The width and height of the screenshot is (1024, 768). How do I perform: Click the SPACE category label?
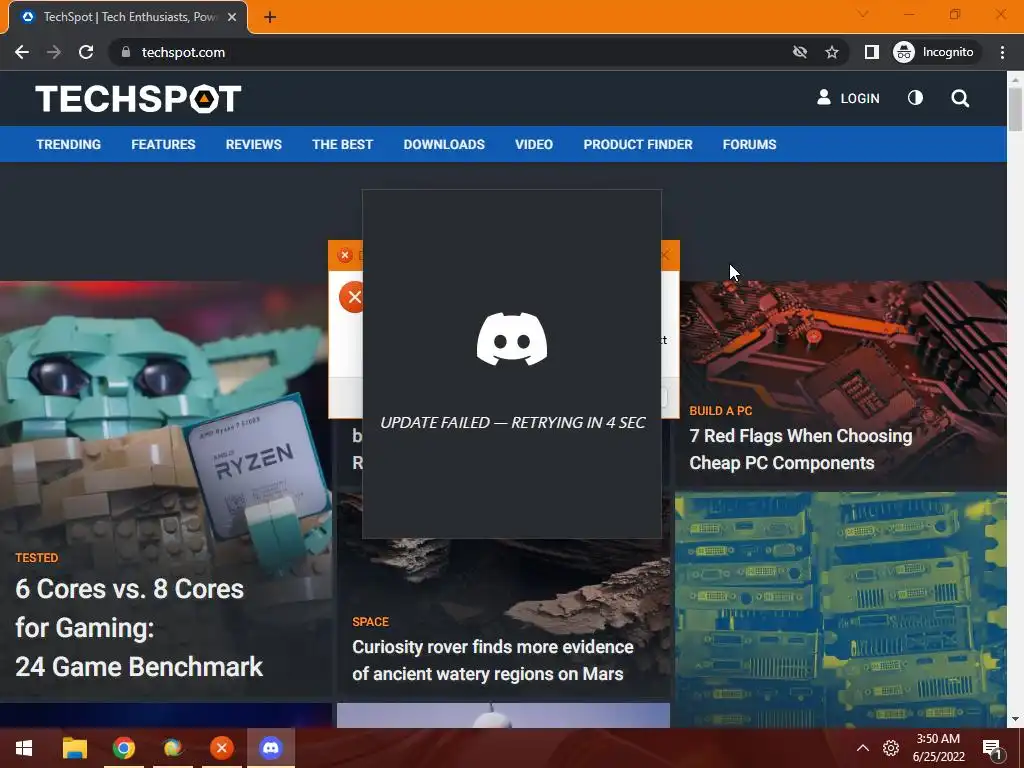pyautogui.click(x=370, y=622)
